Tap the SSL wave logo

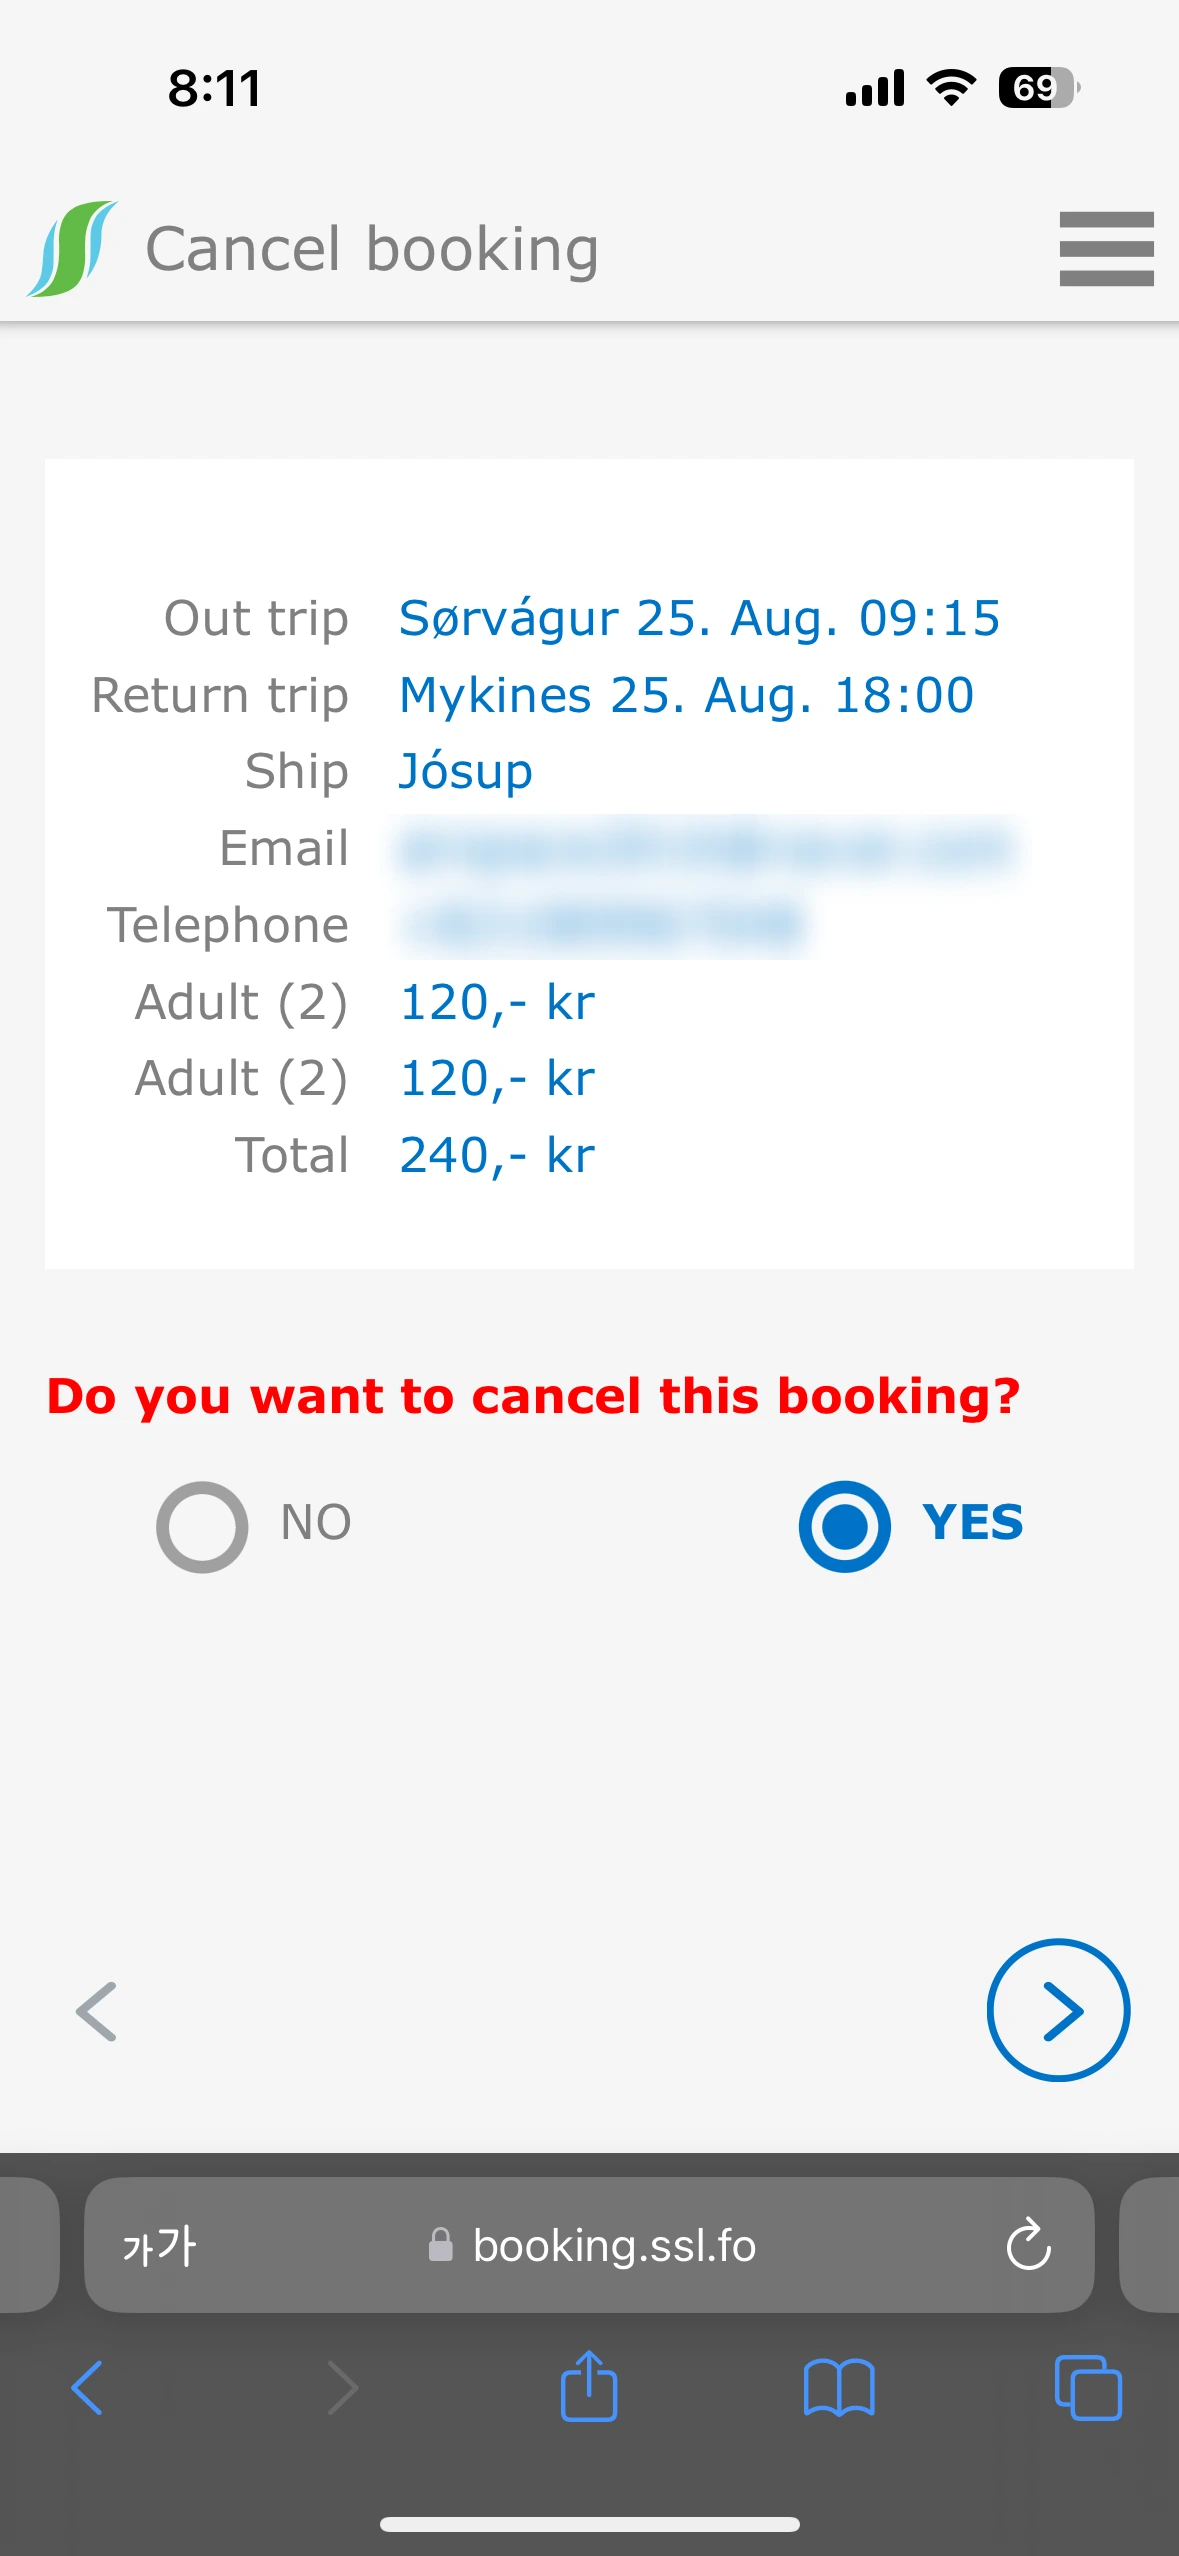[x=72, y=249]
